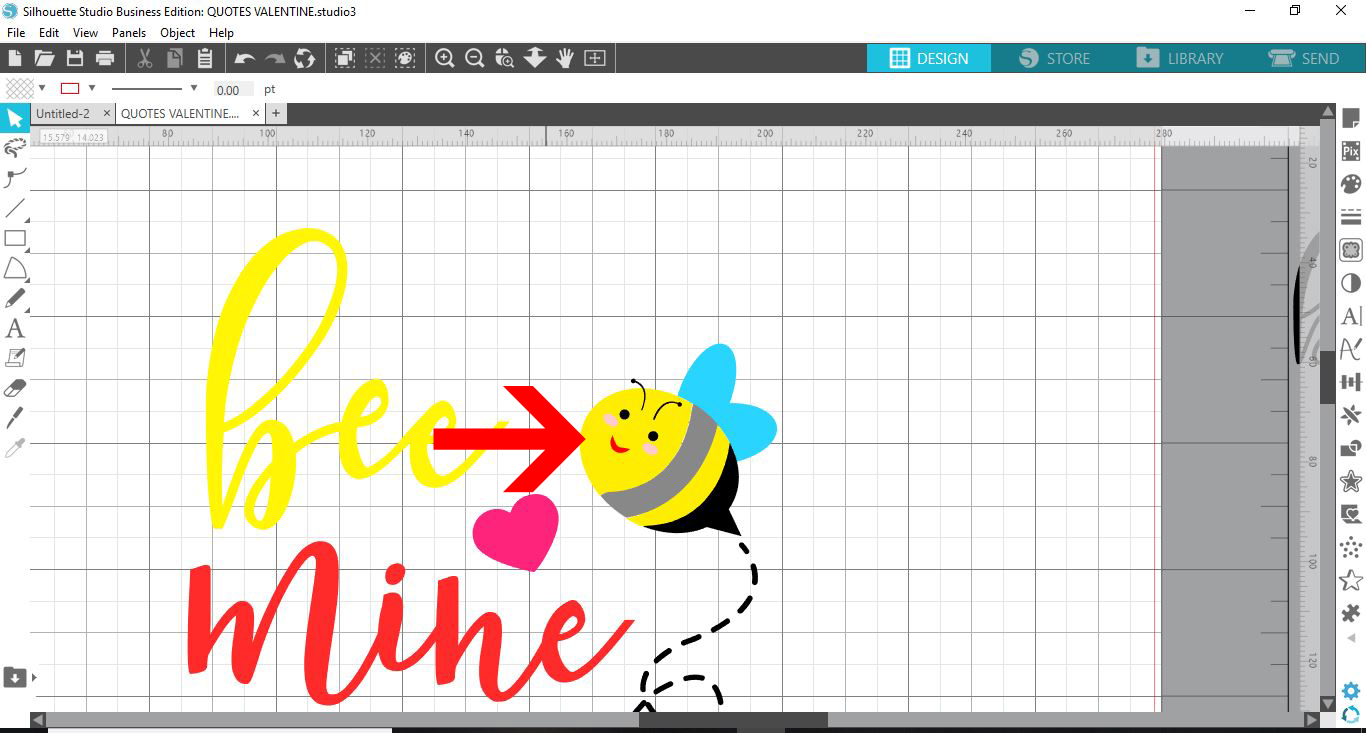Undo the last action
The height and width of the screenshot is (733, 1366).
[x=245, y=59]
